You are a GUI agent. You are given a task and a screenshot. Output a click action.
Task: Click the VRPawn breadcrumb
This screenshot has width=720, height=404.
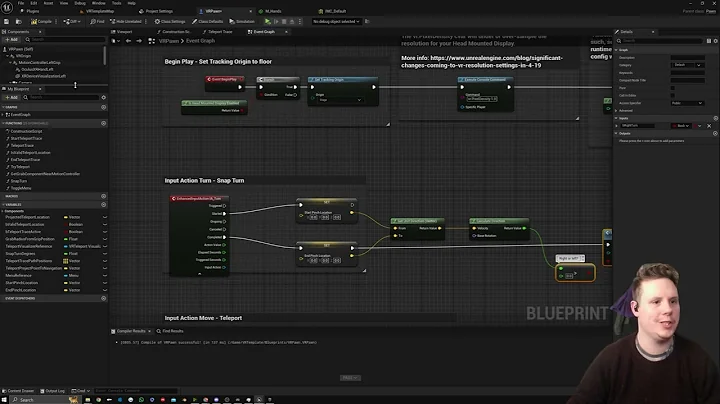(169, 41)
